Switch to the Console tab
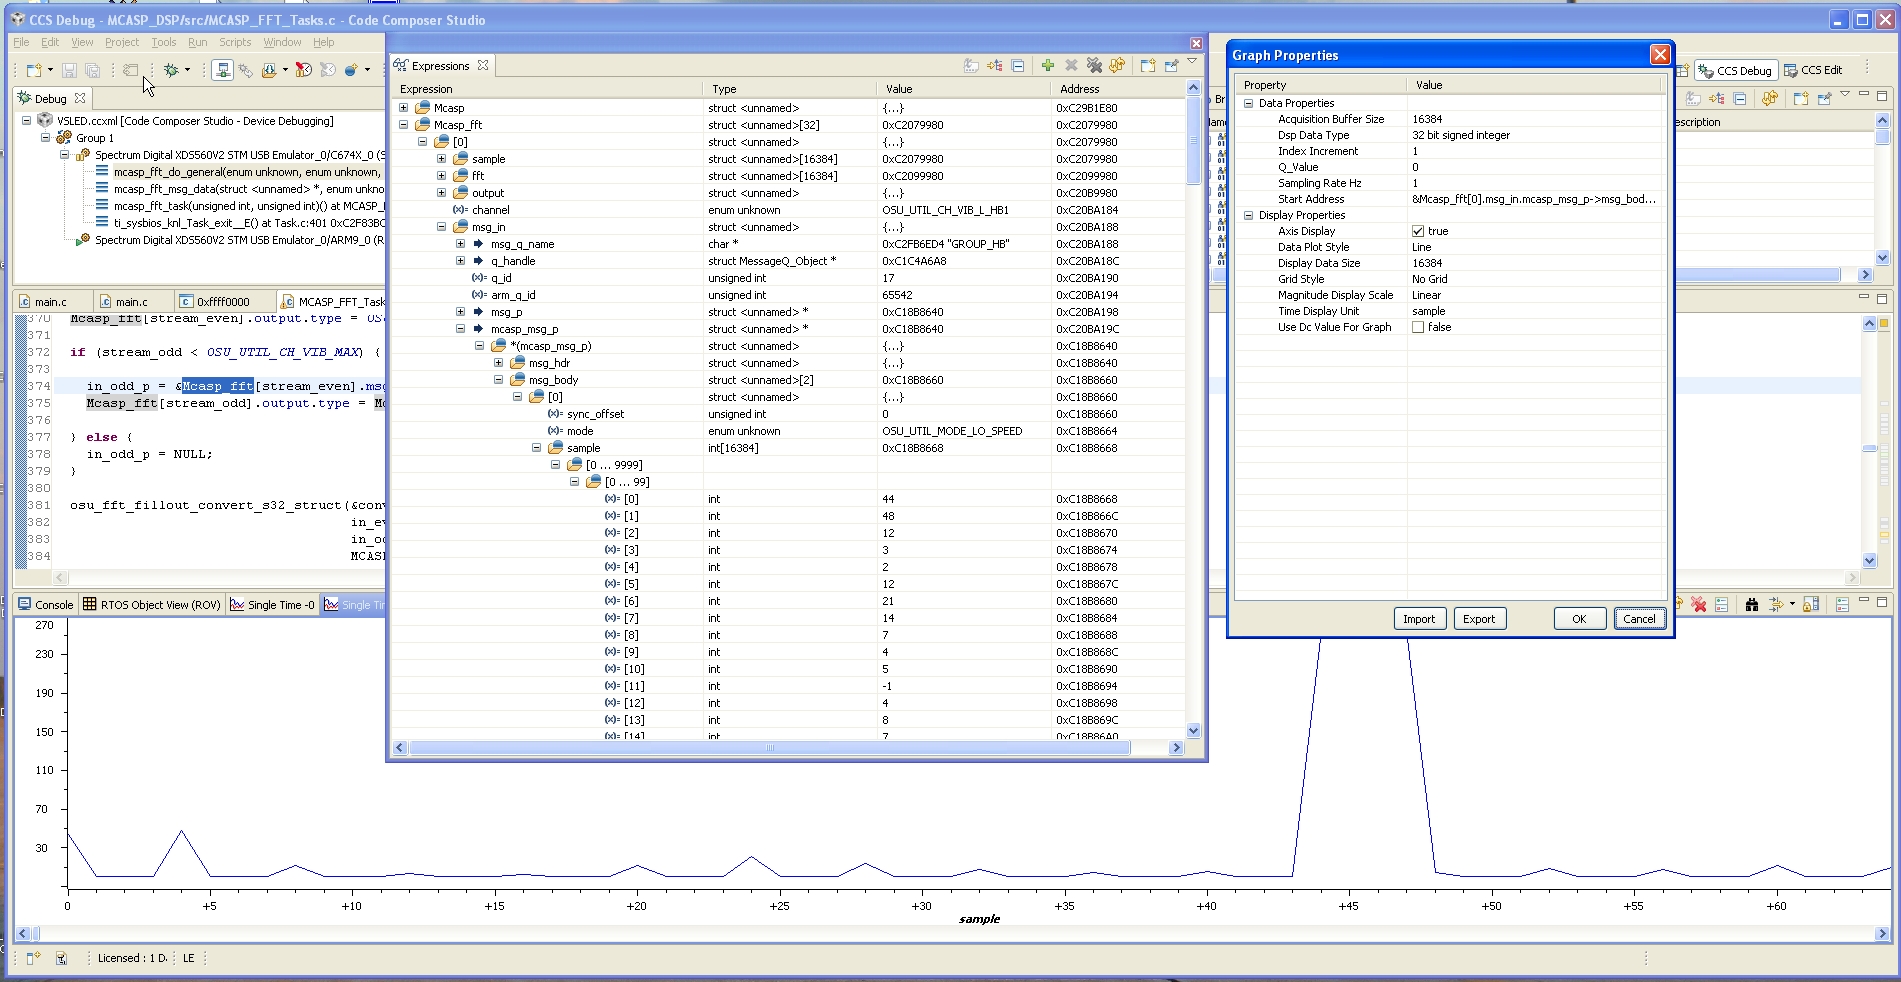Viewport: 1901px width, 982px height. [x=46, y=605]
